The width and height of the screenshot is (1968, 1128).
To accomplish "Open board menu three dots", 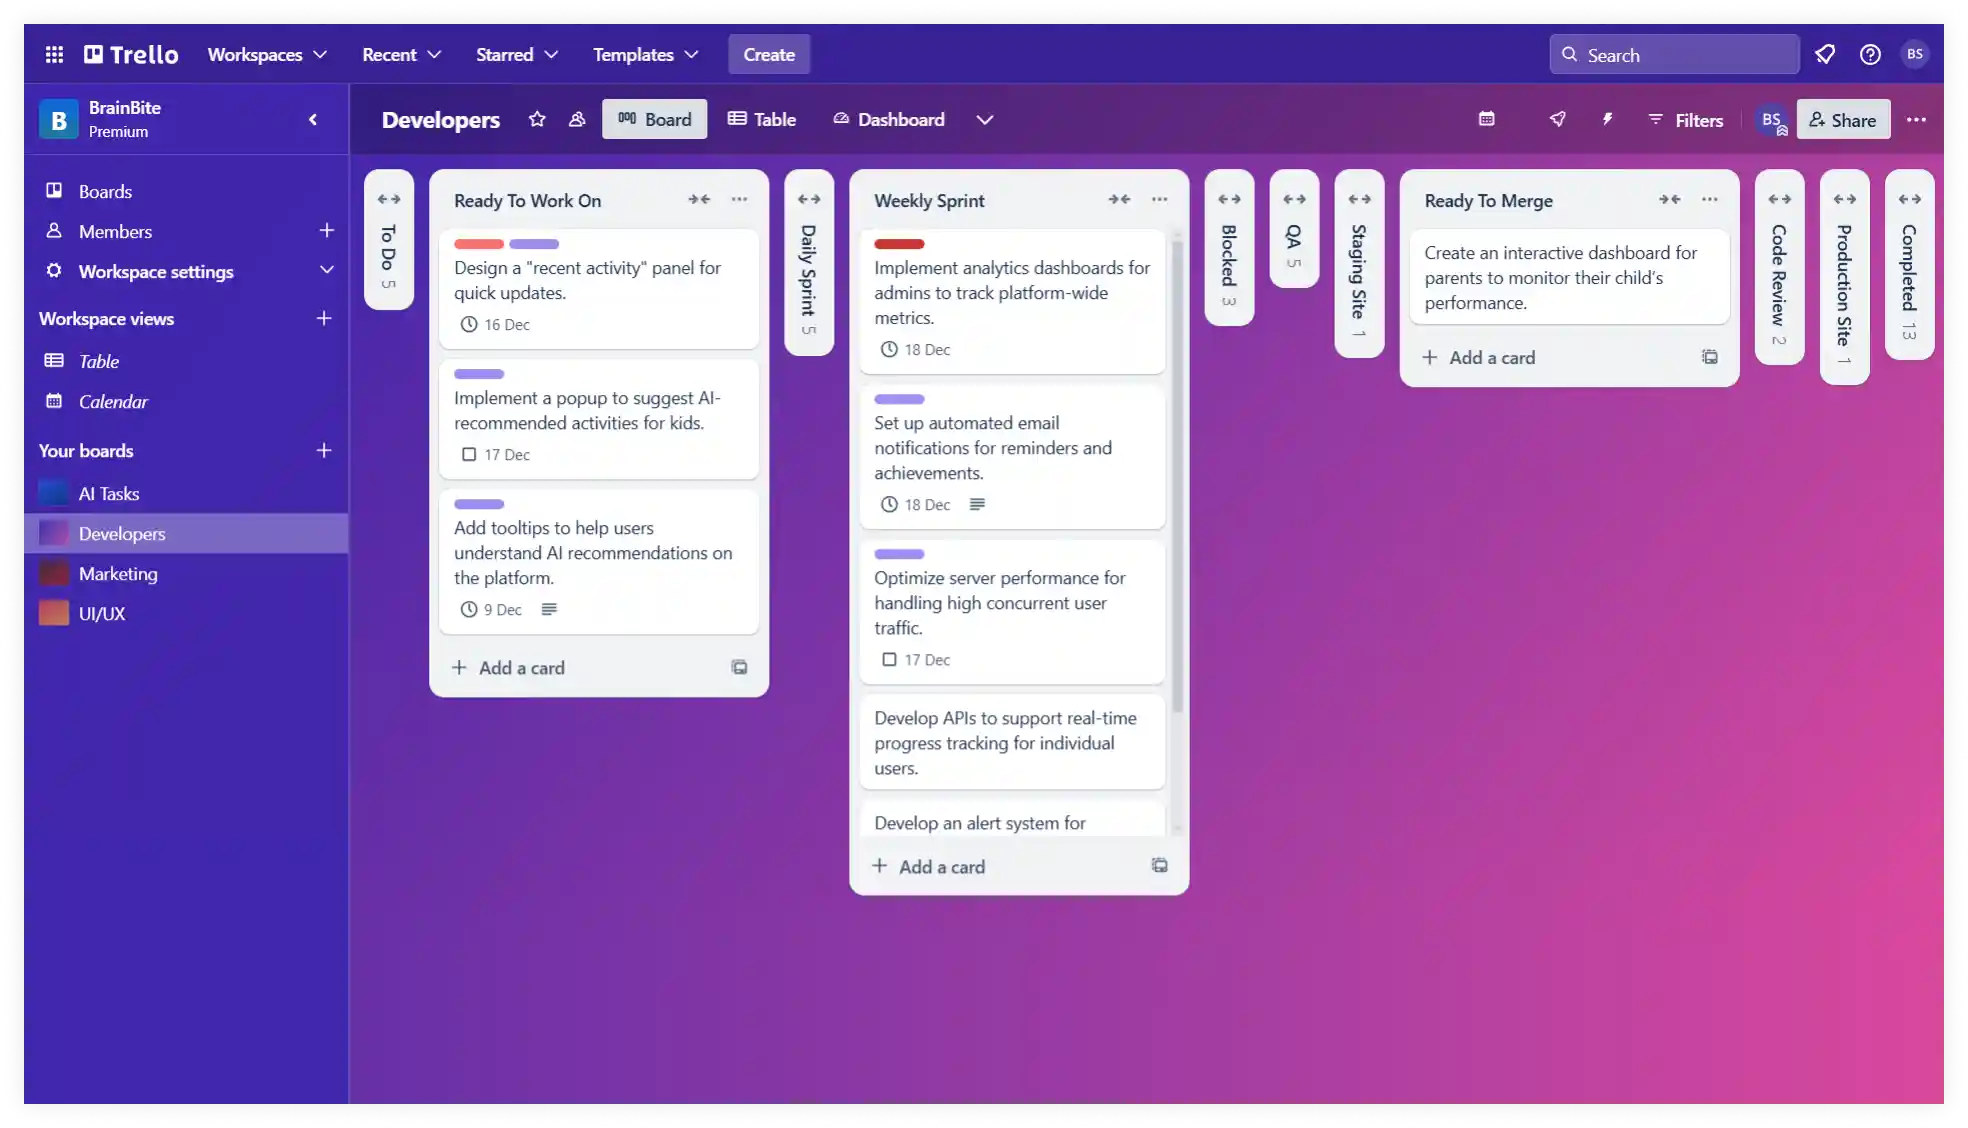I will 1916,119.
